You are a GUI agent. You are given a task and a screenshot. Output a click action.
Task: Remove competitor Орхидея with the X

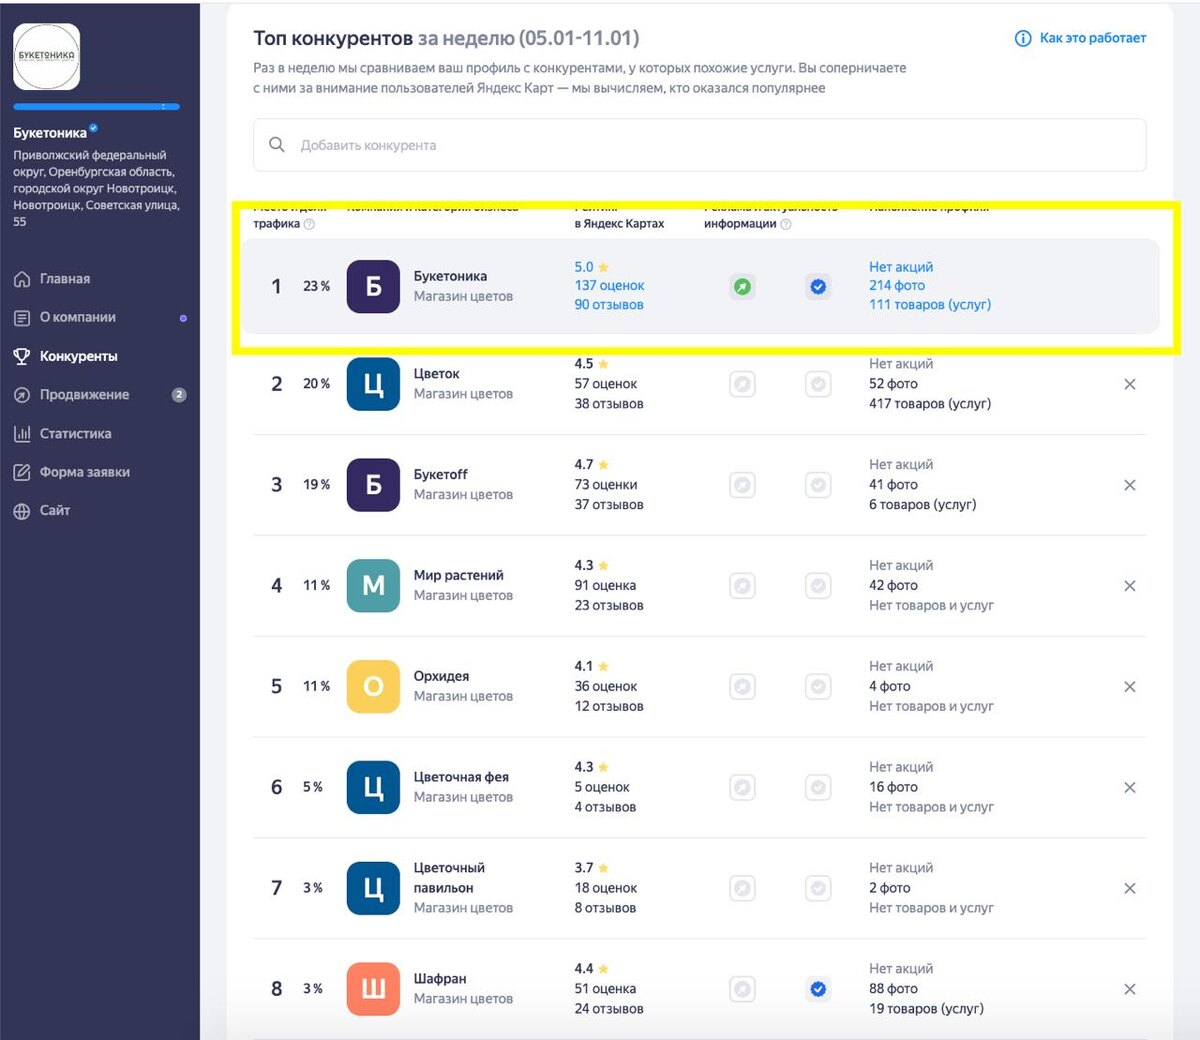click(1129, 687)
